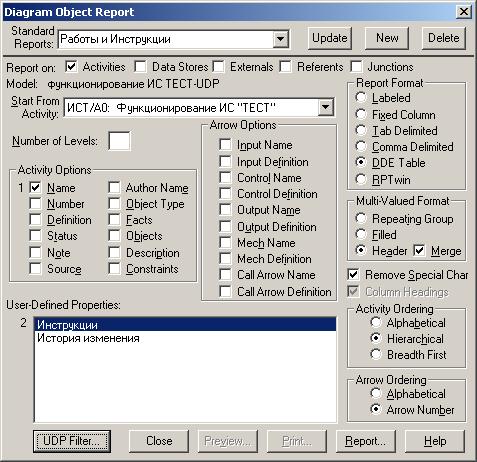477x462 pixels.
Task: Enable Control Definition arrow option
Action: pyautogui.click(x=225, y=193)
